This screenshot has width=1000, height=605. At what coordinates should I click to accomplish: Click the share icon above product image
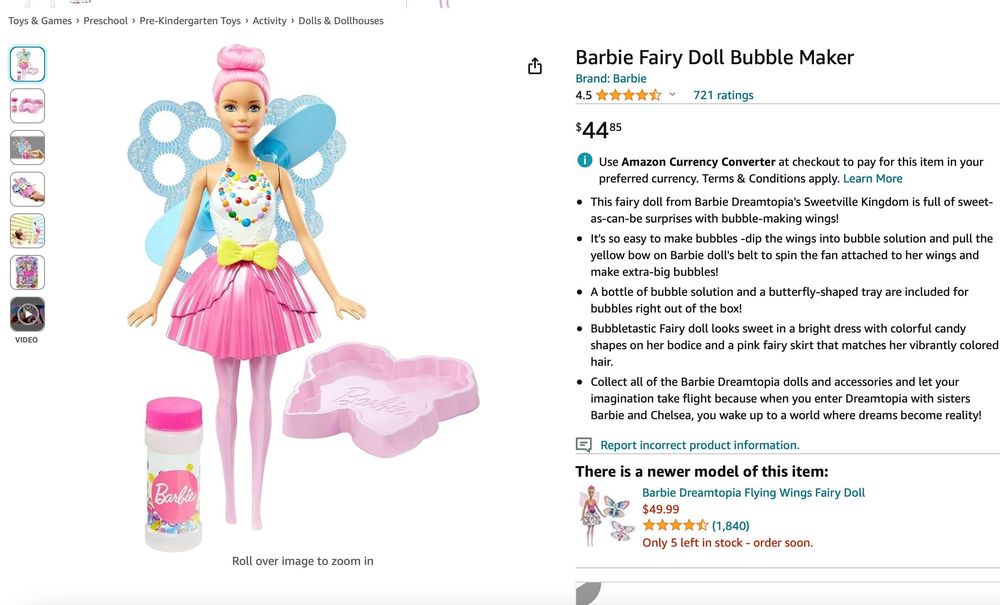click(535, 66)
